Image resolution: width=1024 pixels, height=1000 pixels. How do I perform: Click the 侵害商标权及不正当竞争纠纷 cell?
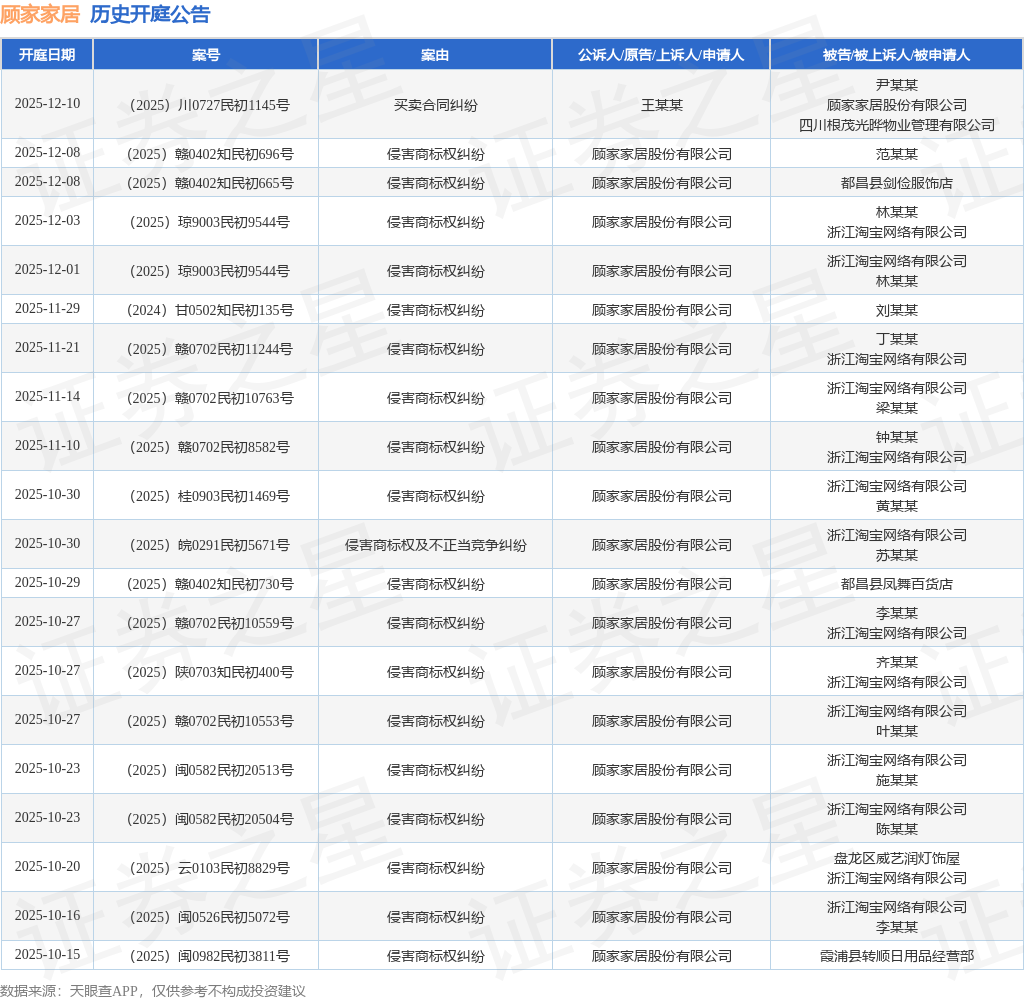[436, 545]
